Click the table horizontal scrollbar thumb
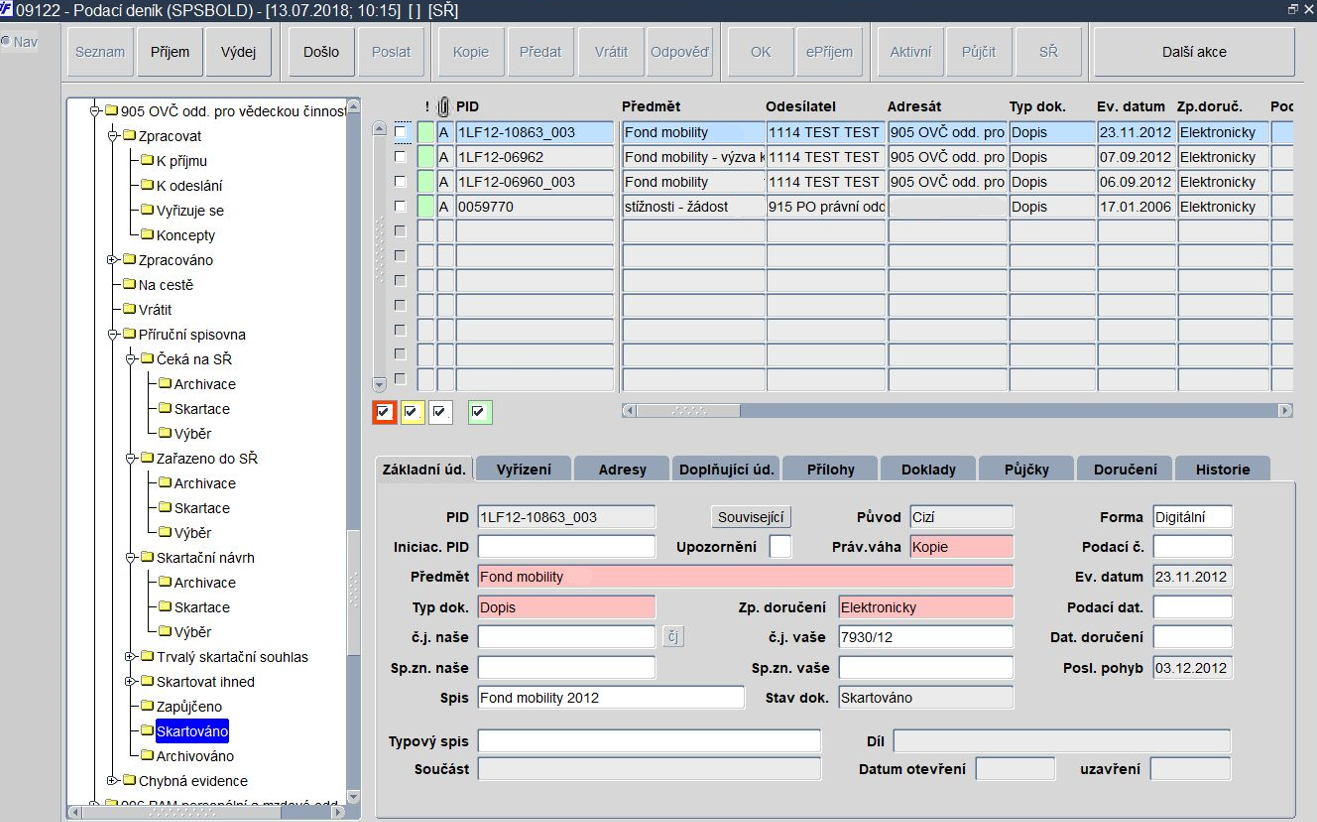The image size is (1317, 822). pyautogui.click(x=689, y=410)
